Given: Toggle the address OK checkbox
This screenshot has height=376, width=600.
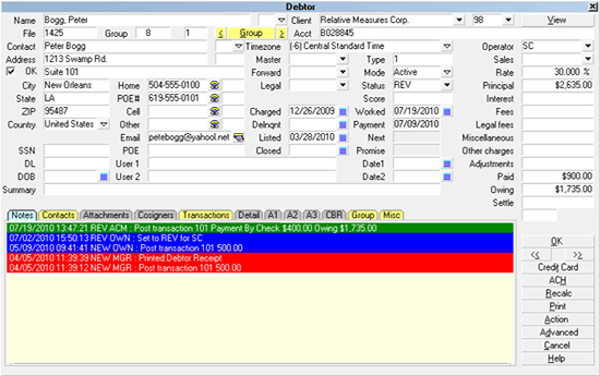Looking at the screenshot, I should point(10,72).
